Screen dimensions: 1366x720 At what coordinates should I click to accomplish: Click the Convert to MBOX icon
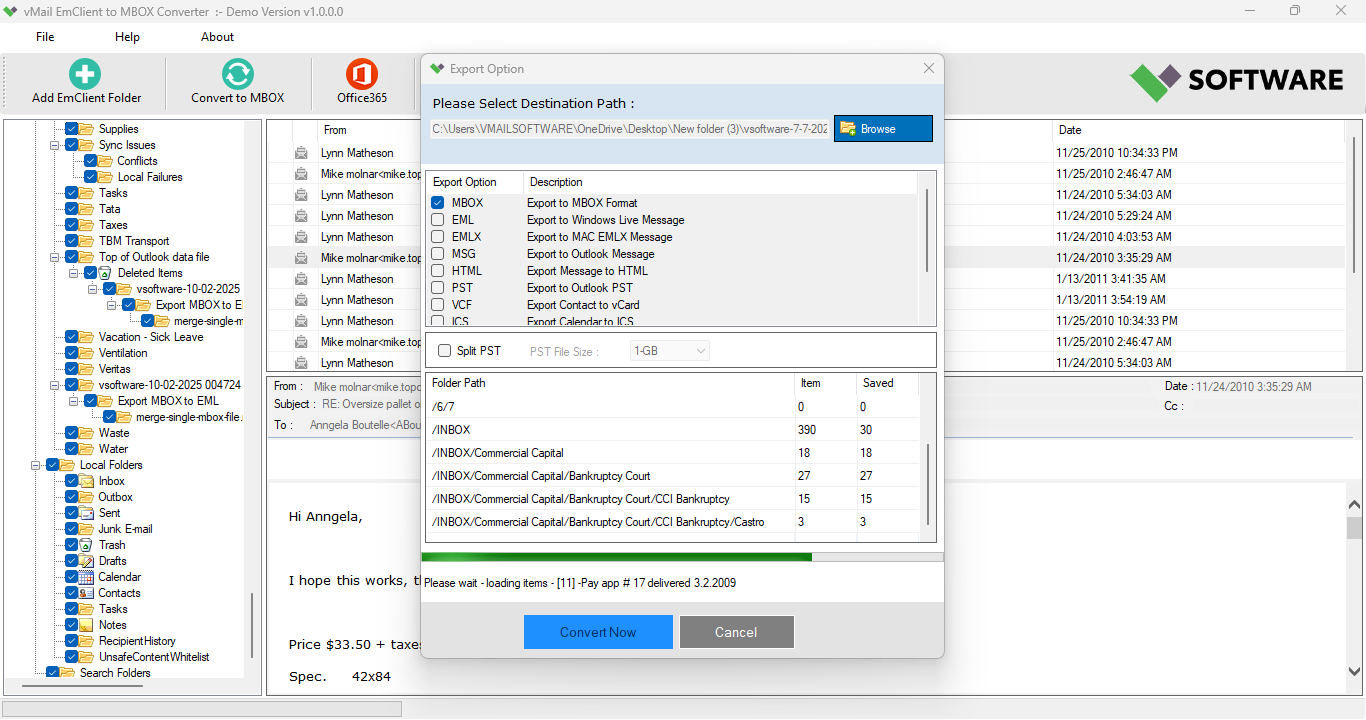237,74
